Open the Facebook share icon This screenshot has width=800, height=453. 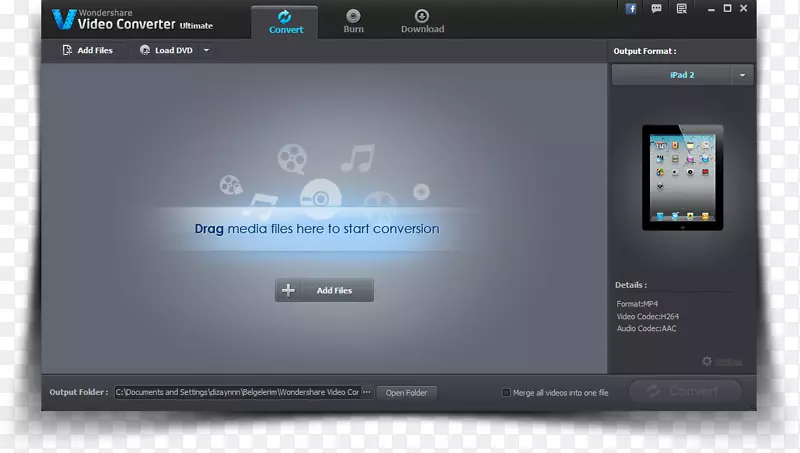coord(631,9)
